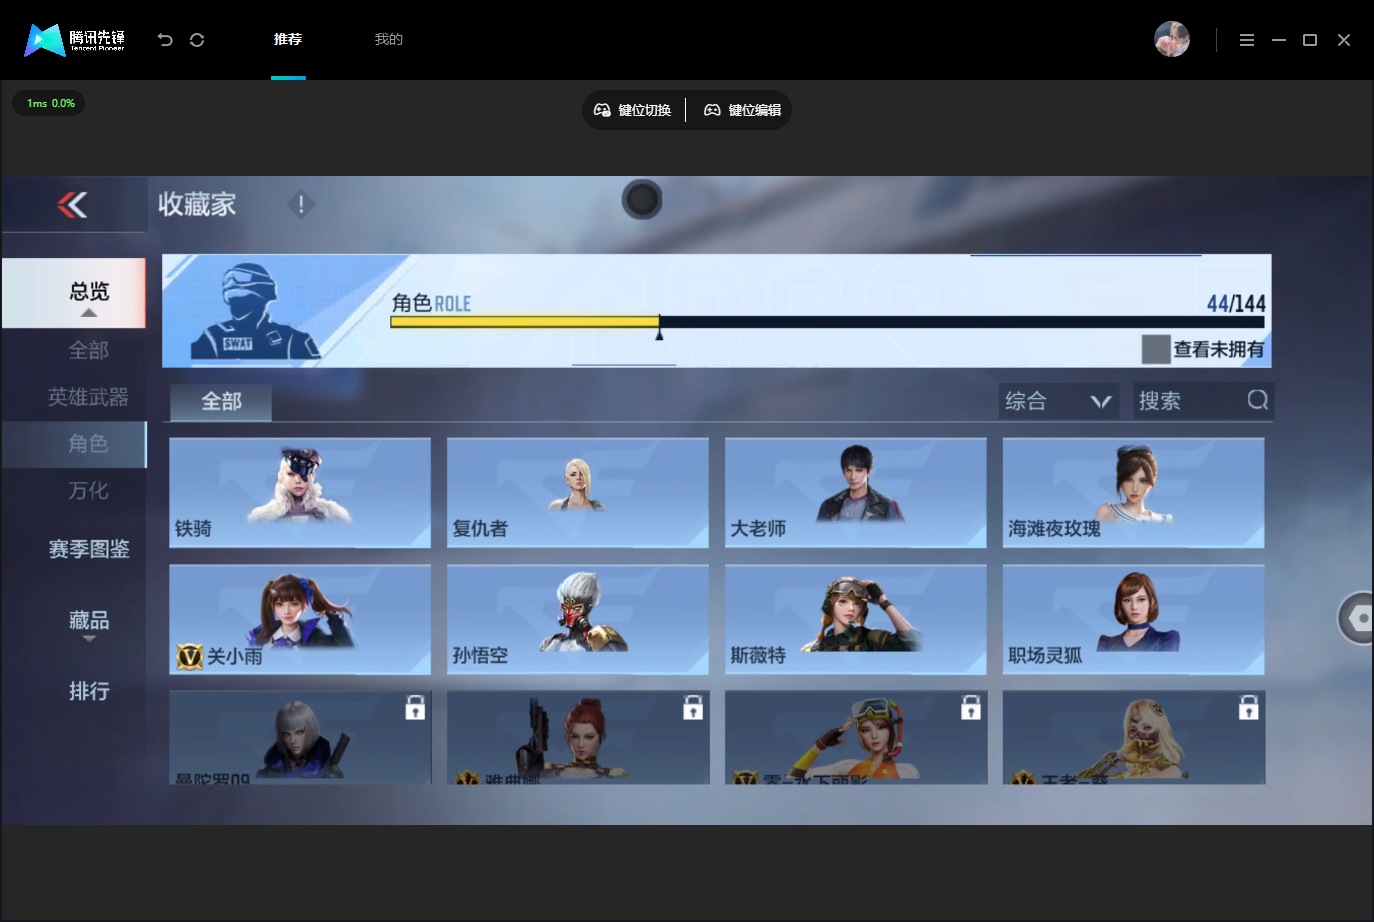The image size is (1374, 922).
Task: Select the 全部 filter tab
Action: (x=221, y=402)
